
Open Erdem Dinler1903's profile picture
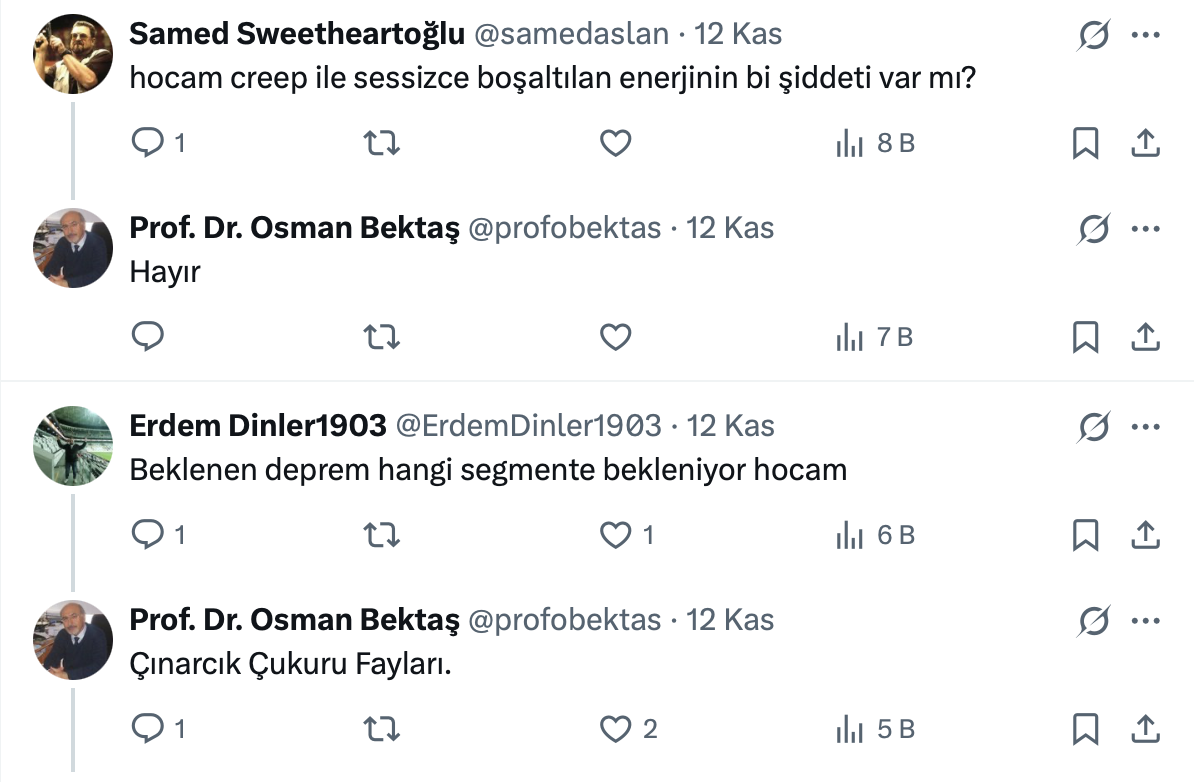73,444
